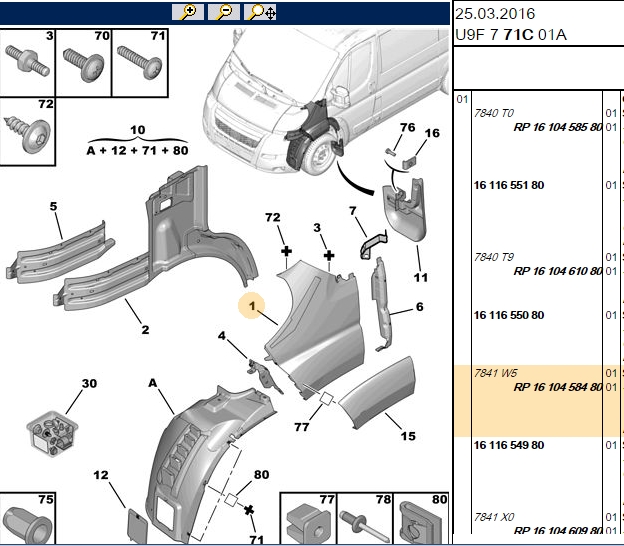The height and width of the screenshot is (546, 624).
Task: Select callout 12 cover plate label
Action: (x=101, y=475)
